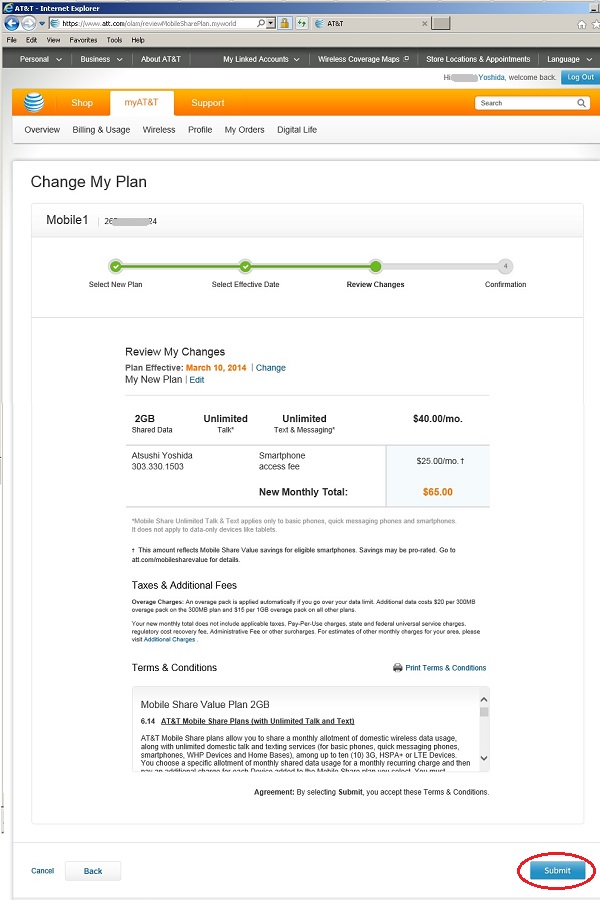Open the Language dropdown
600x900 pixels.
pos(569,59)
